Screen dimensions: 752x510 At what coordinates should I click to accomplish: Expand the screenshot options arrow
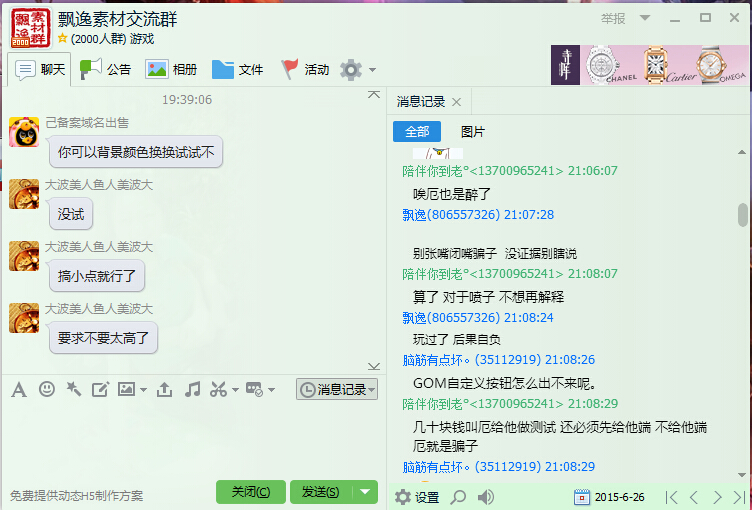pos(235,390)
